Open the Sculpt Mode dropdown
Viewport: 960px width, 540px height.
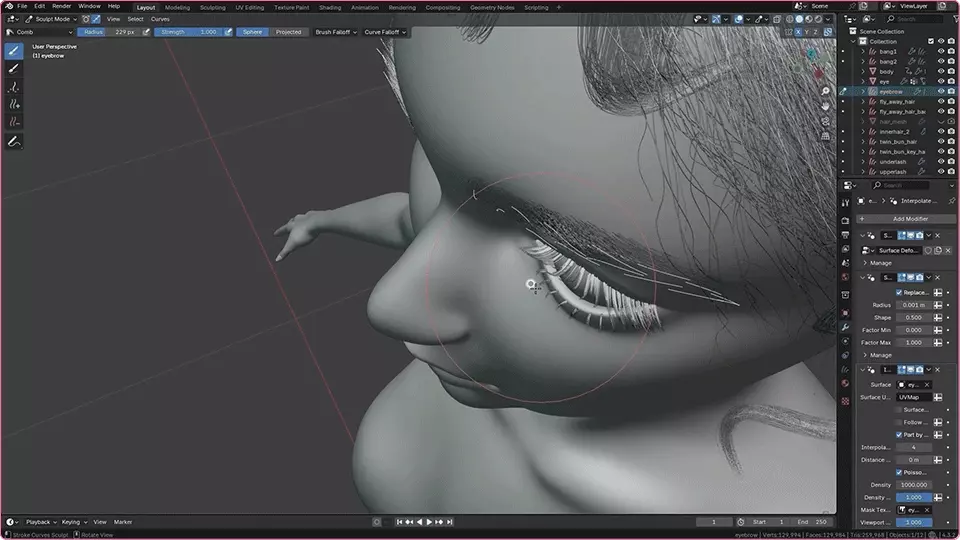tap(51, 19)
